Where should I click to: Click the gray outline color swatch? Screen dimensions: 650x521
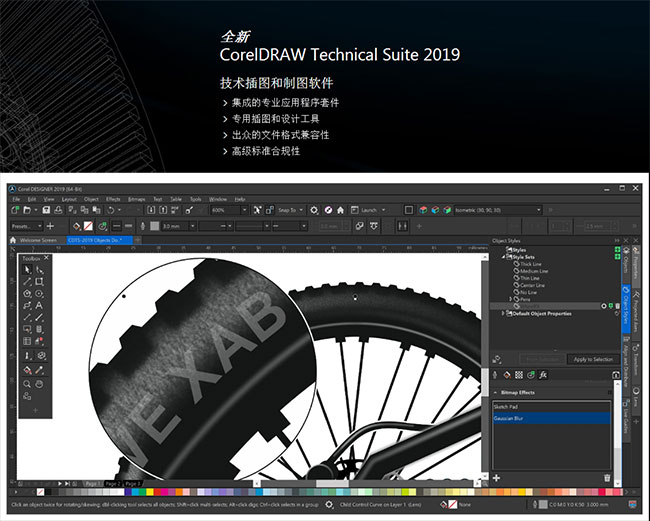(155, 226)
